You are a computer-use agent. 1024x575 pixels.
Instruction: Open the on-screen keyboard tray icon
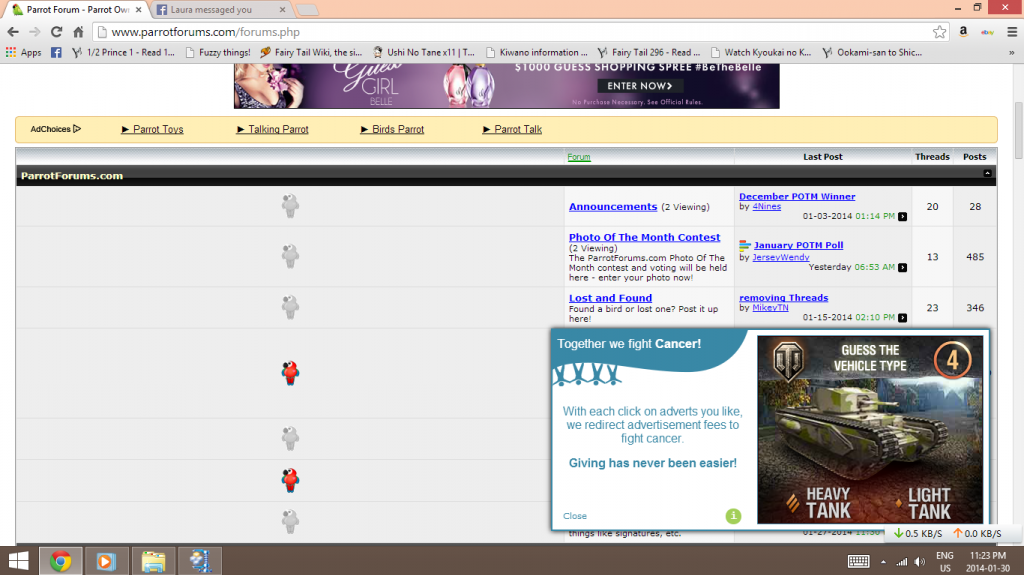click(858, 561)
